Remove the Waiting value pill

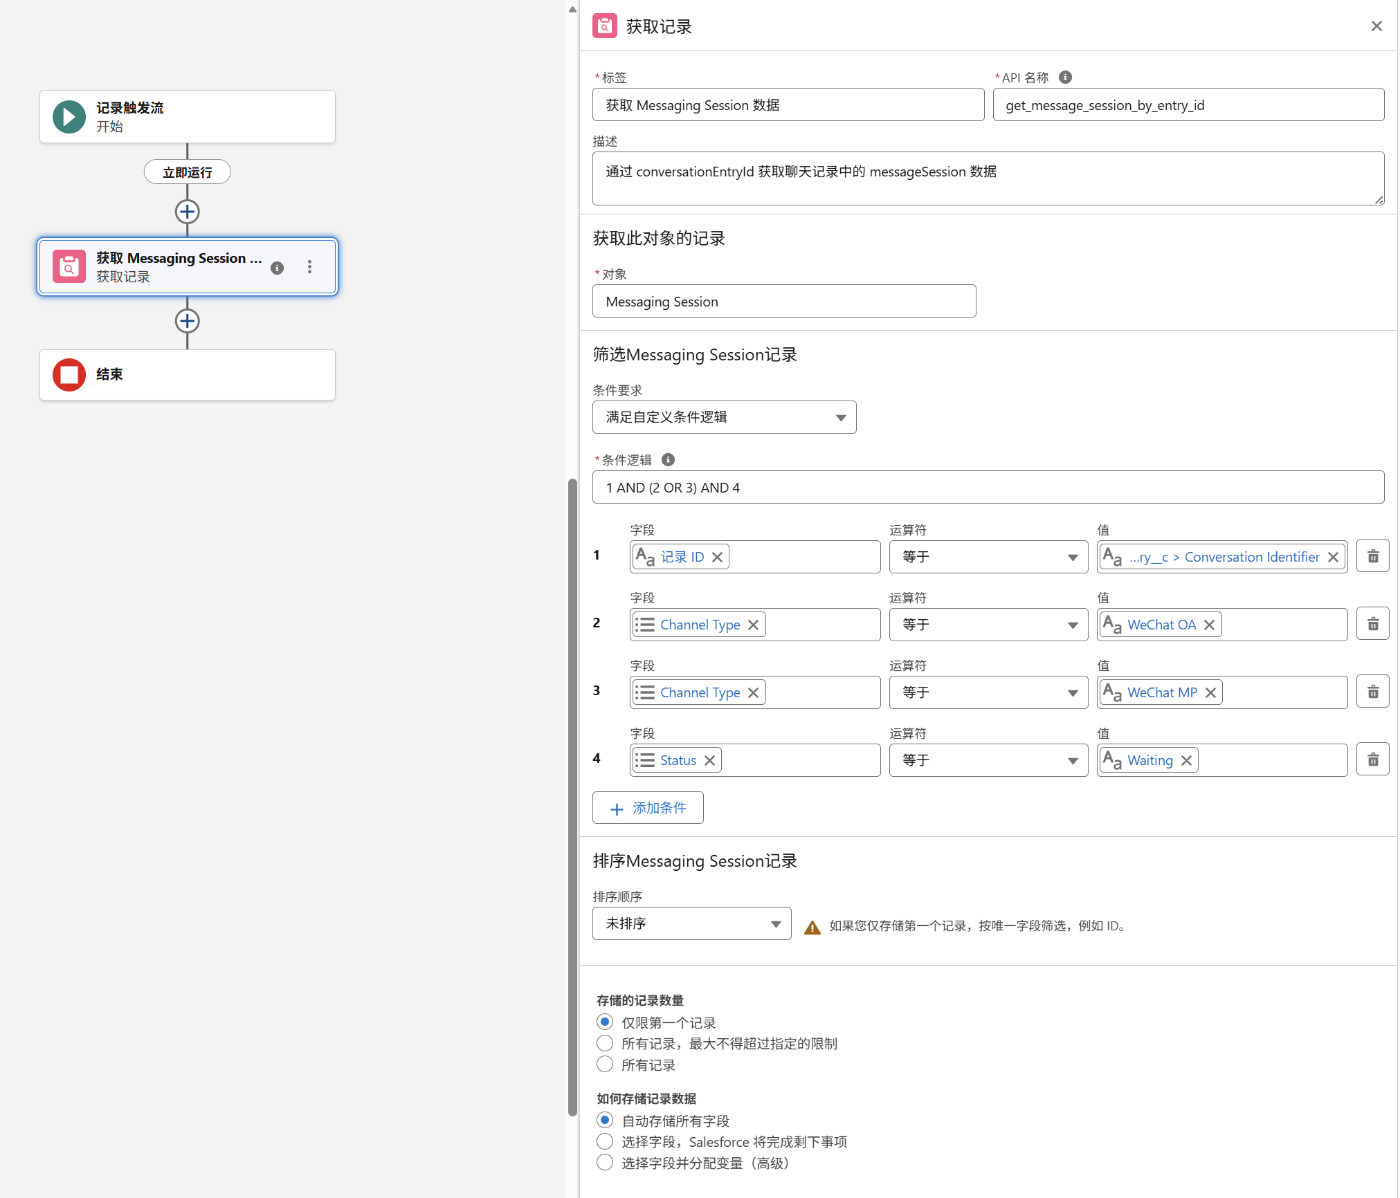tap(1186, 760)
